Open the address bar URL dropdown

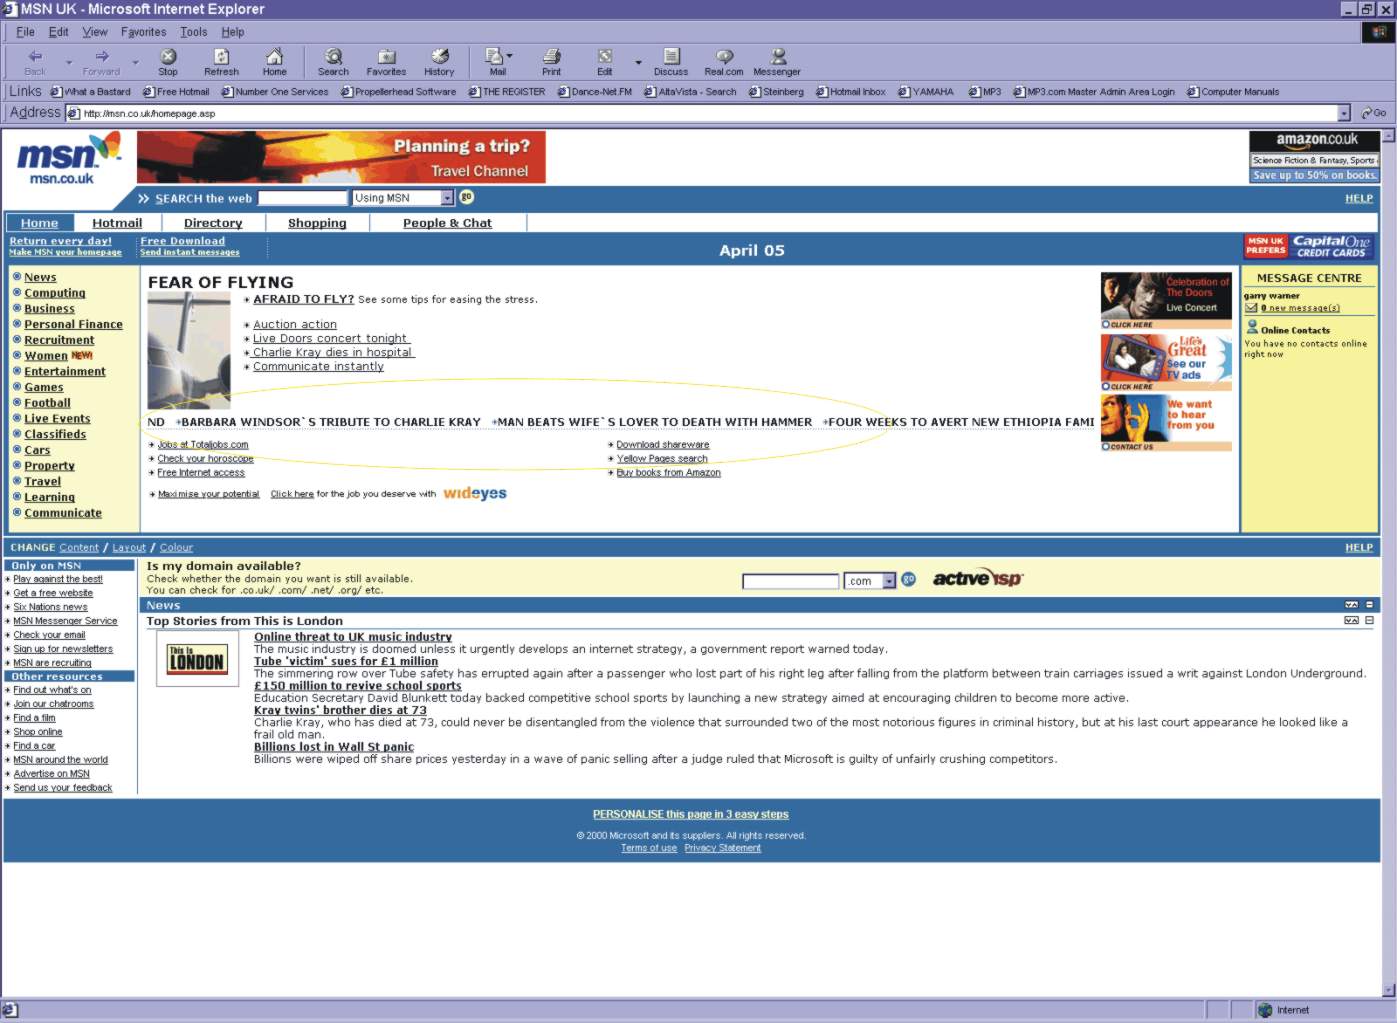click(1343, 113)
